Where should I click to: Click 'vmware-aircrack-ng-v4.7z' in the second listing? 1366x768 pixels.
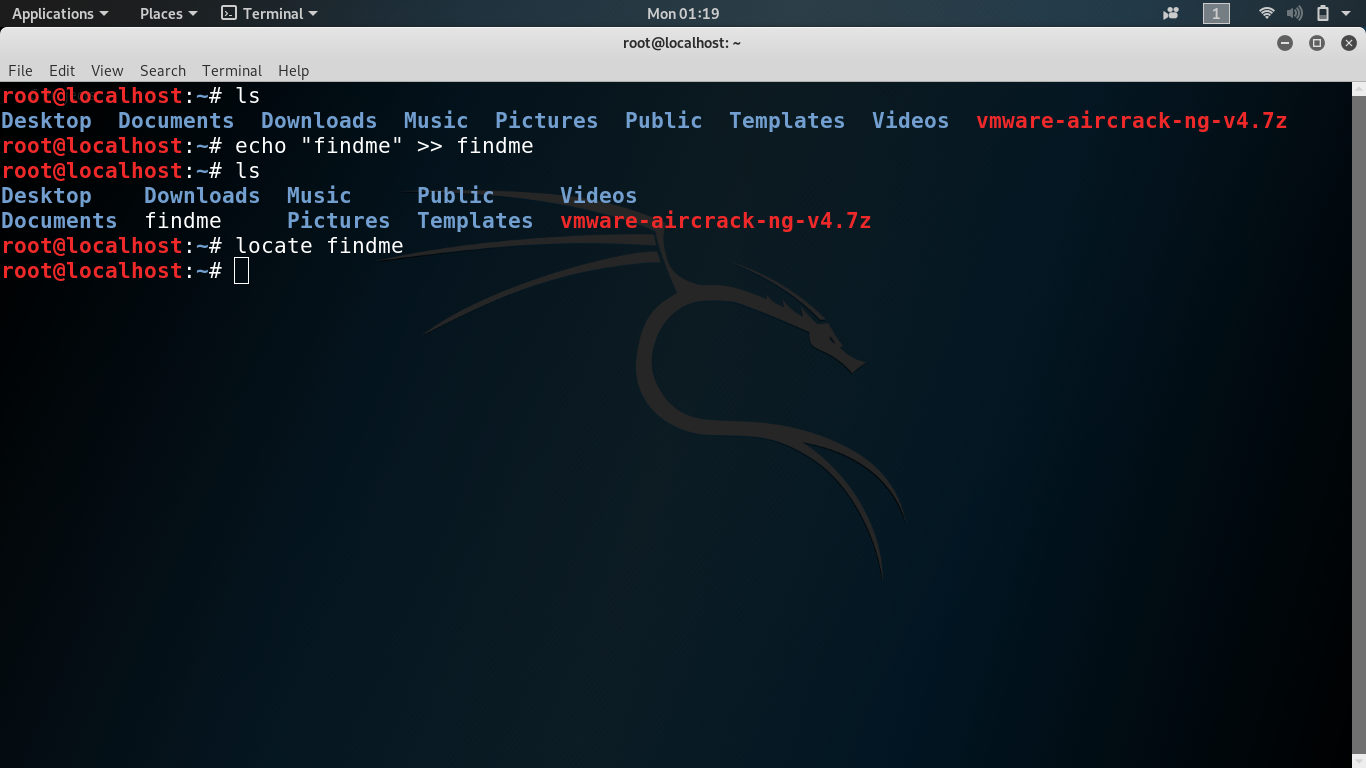pos(715,221)
